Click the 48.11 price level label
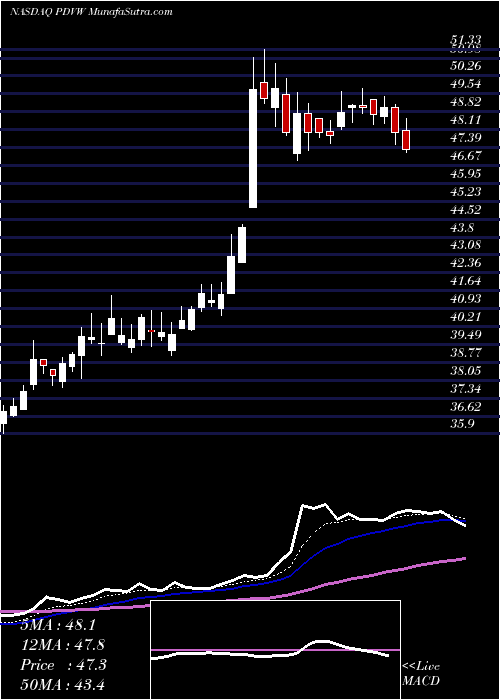 (x=467, y=120)
